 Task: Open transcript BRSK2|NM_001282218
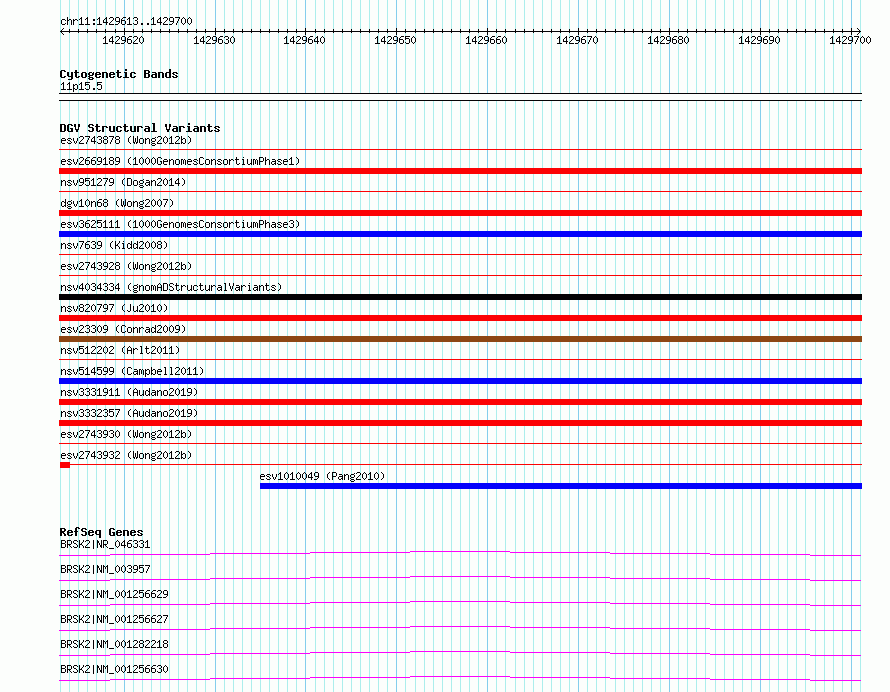pos(114,644)
